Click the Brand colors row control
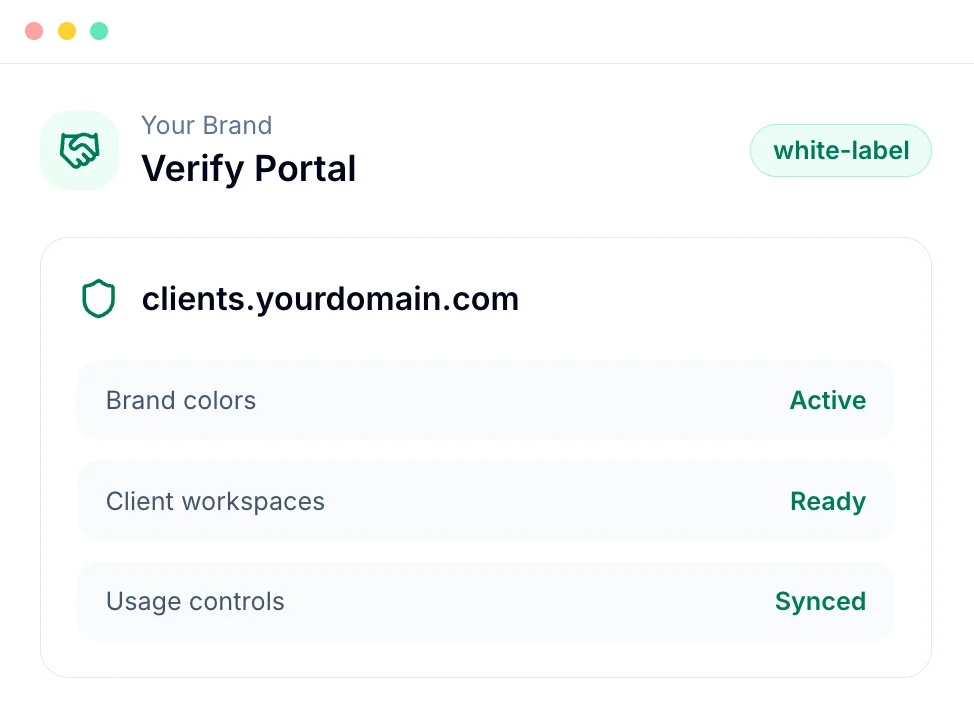 click(486, 400)
